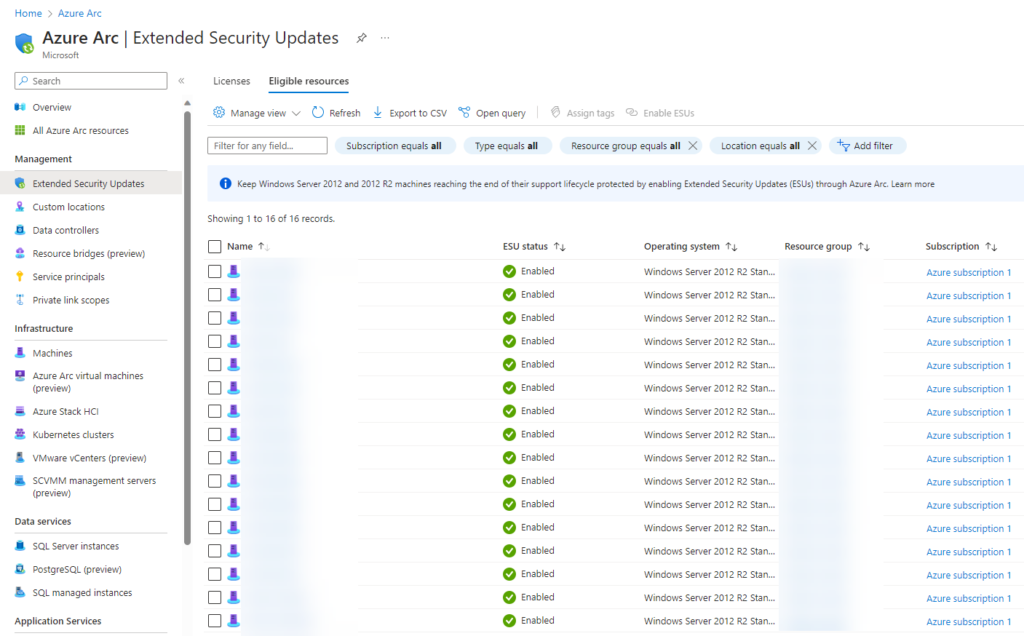Open the Export to CSV option
The image size is (1024, 636).
[x=409, y=112]
